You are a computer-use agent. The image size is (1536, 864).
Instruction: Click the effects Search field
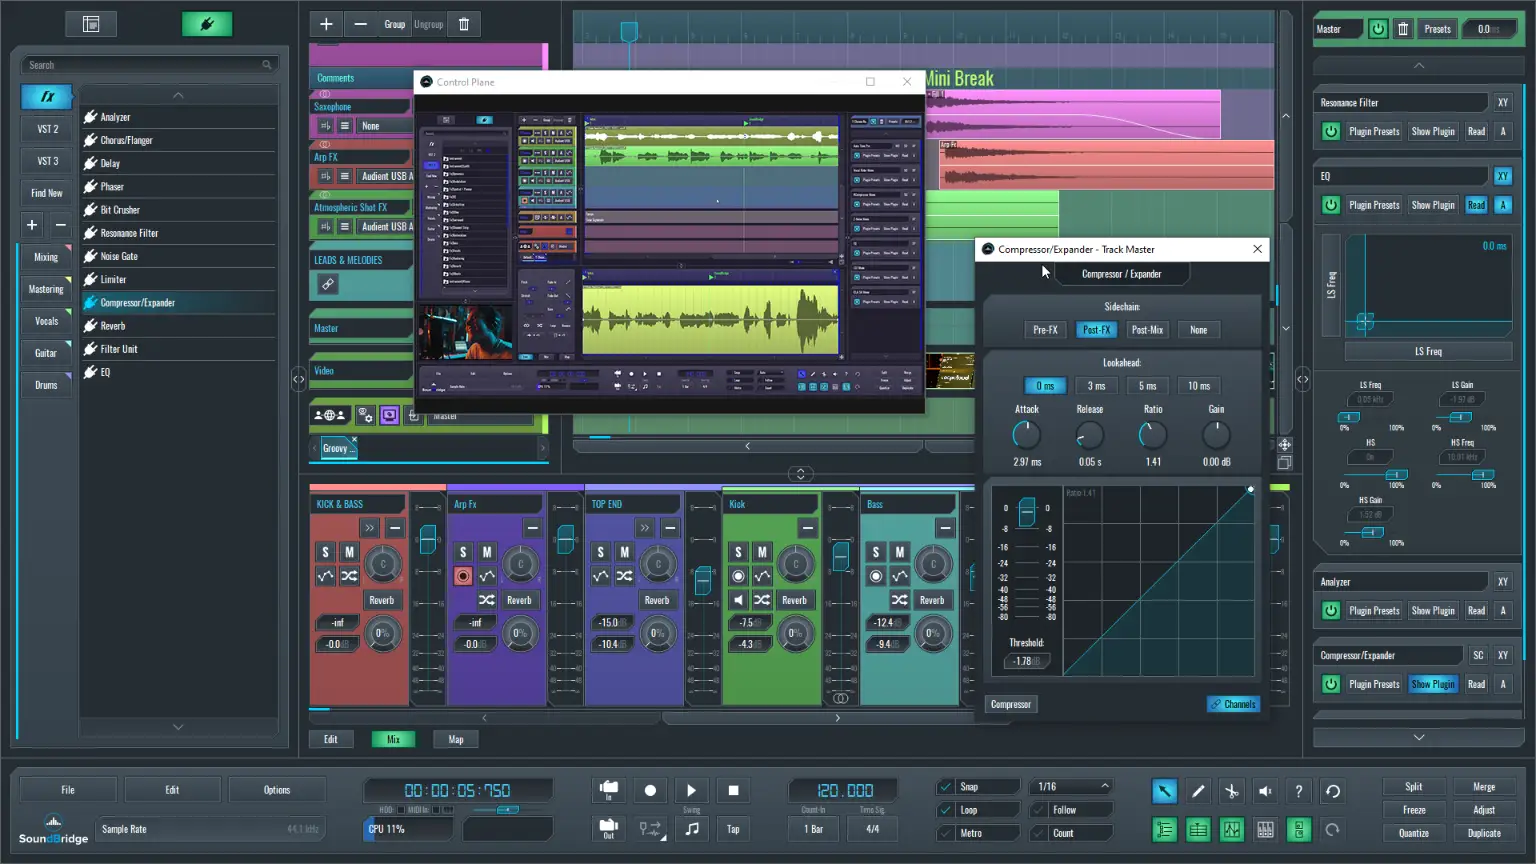coord(149,65)
